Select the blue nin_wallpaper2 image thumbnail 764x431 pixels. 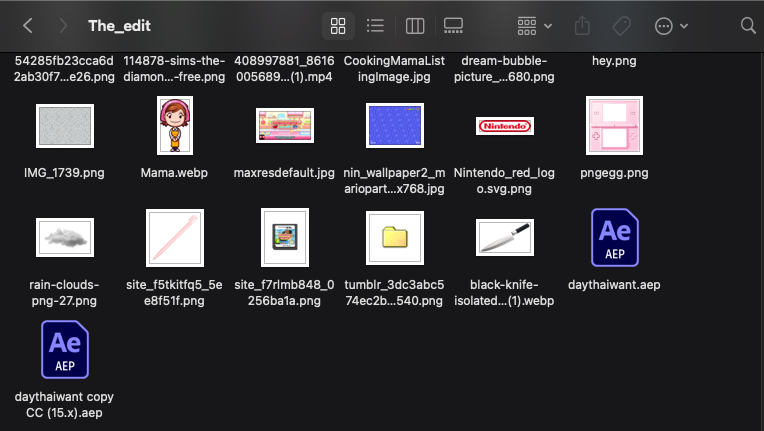(395, 125)
